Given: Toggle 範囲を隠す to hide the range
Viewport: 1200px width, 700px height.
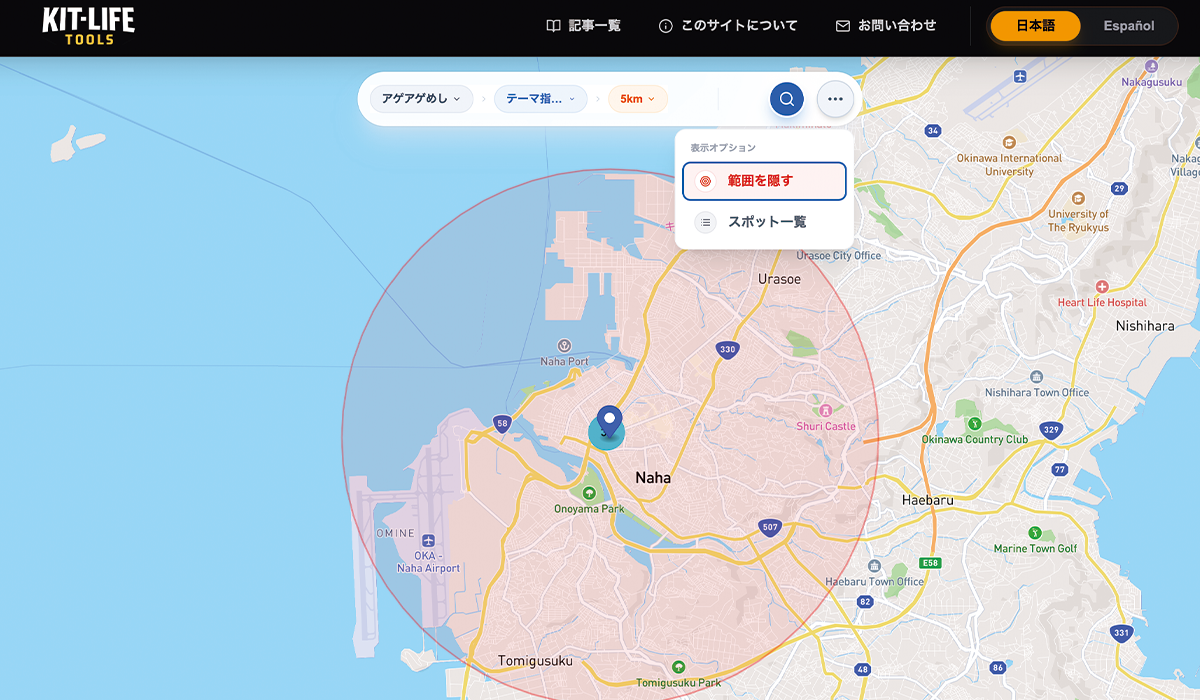Looking at the screenshot, I should 764,181.
